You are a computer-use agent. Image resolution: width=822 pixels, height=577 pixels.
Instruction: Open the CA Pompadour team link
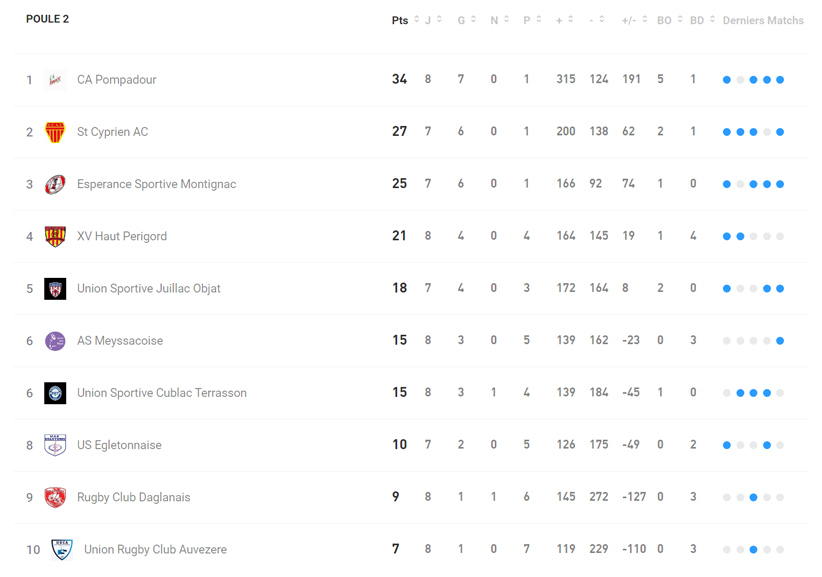coord(116,80)
